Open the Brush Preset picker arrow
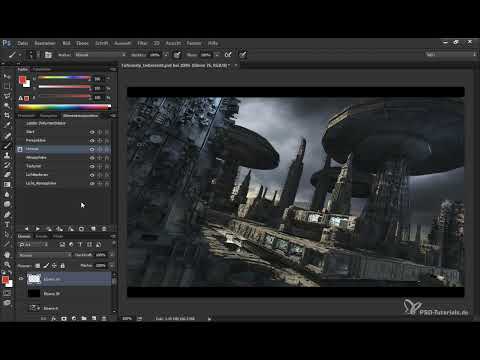 tap(38, 55)
